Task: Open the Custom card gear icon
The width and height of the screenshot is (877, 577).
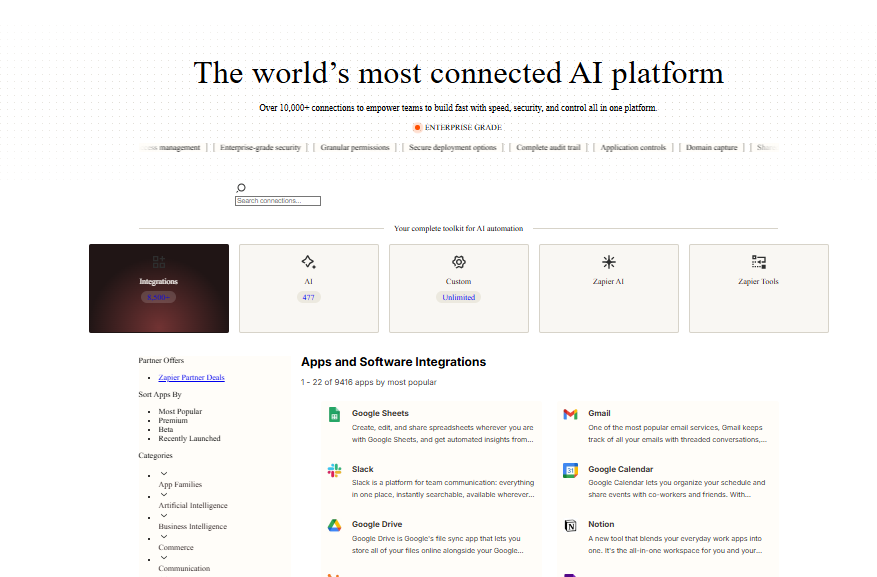Action: pyautogui.click(x=458, y=261)
